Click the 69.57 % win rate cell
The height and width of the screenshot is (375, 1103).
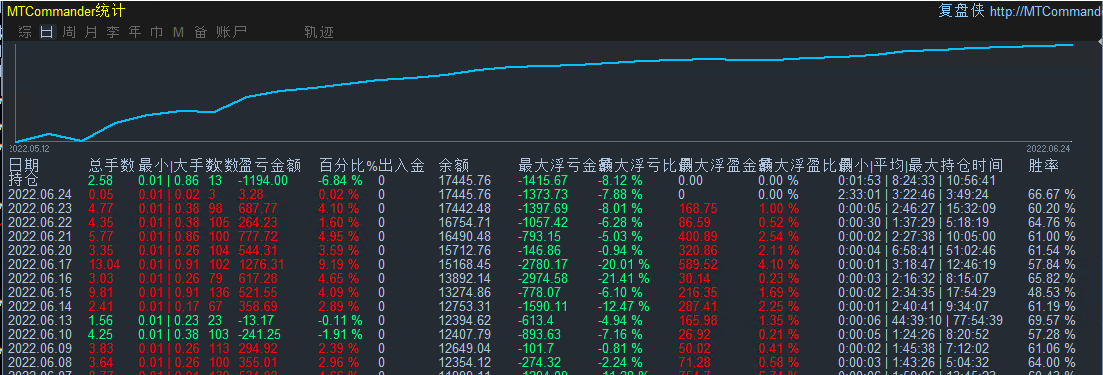(x=1052, y=320)
